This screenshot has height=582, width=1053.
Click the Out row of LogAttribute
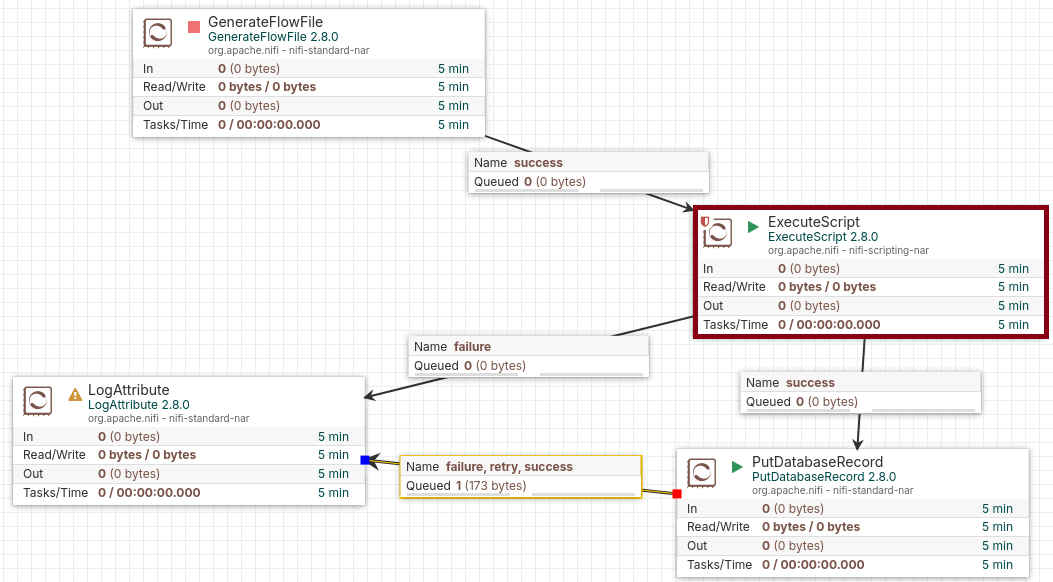pos(189,474)
